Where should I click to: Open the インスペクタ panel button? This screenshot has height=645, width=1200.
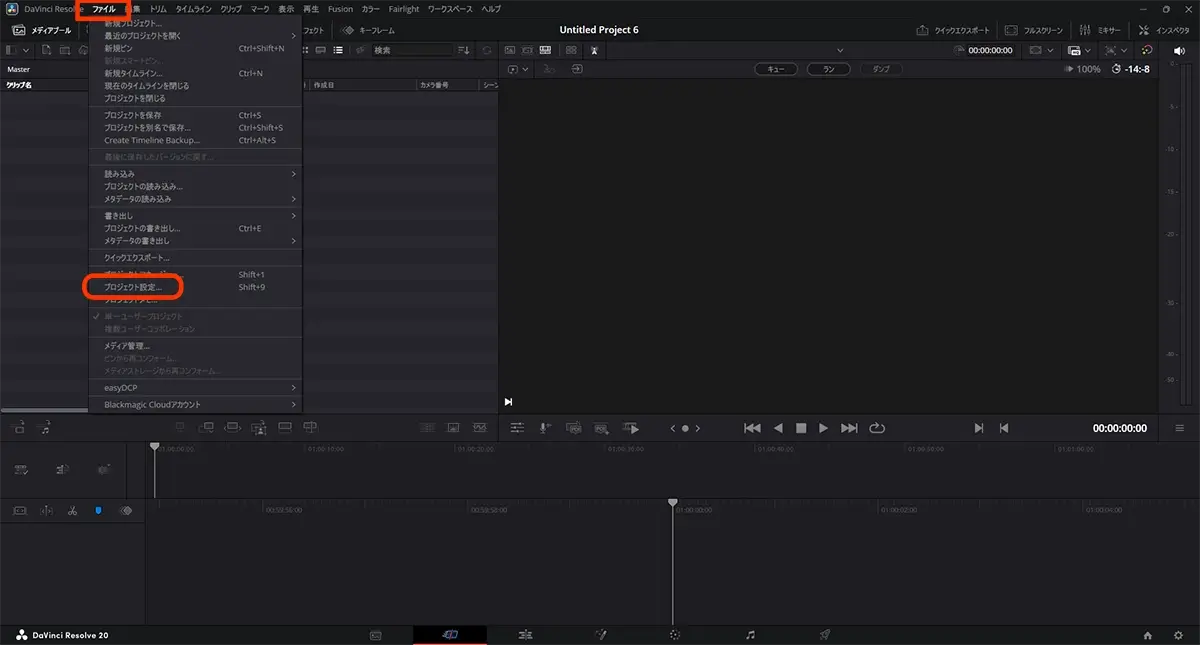tap(1164, 30)
